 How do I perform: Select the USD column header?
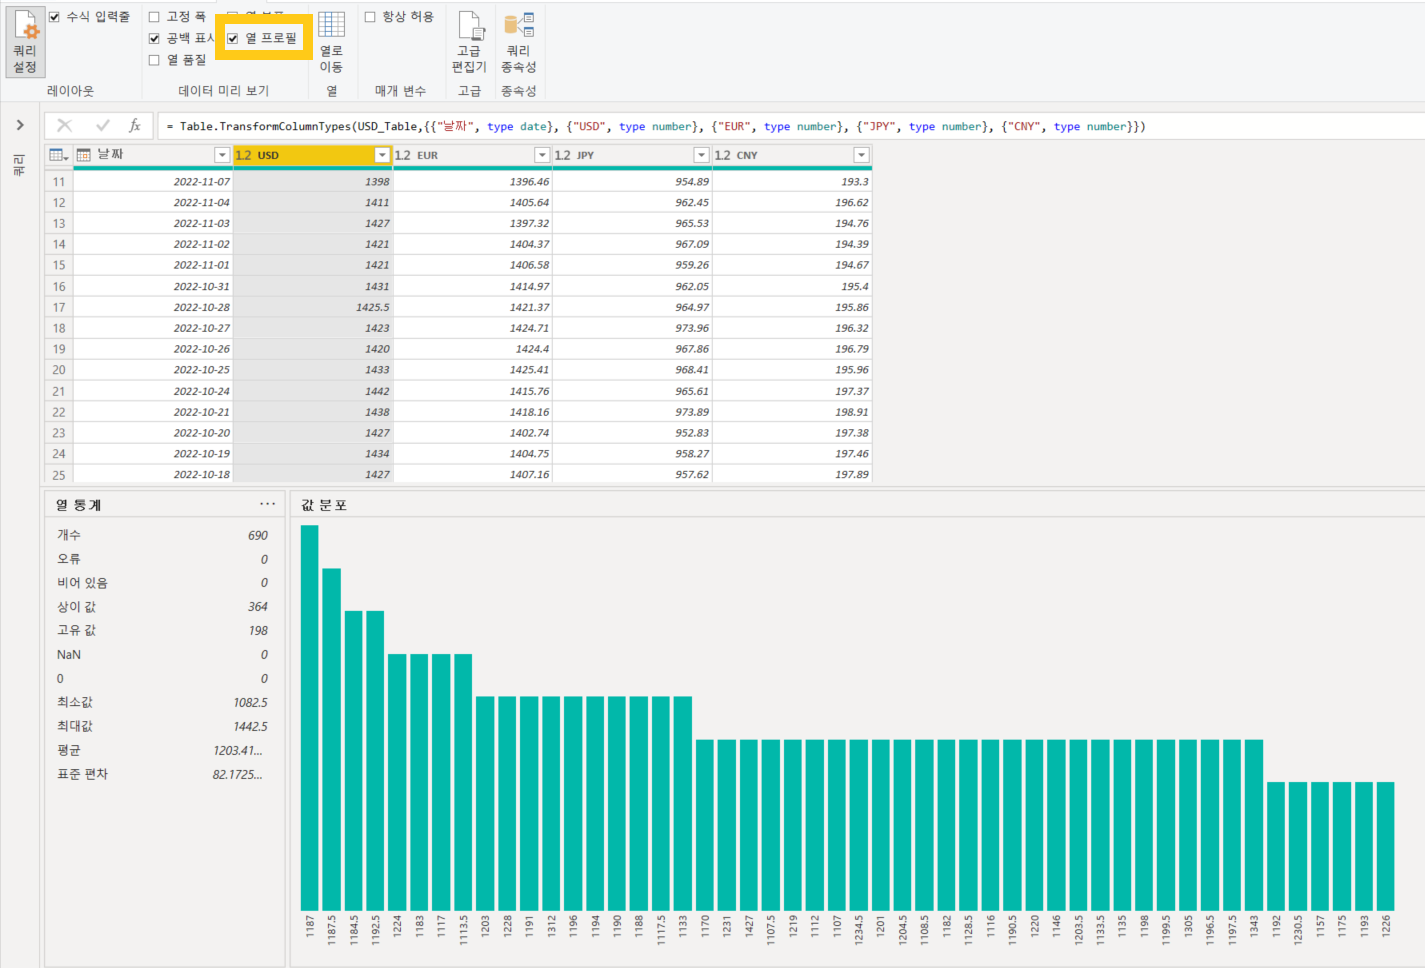pos(312,155)
